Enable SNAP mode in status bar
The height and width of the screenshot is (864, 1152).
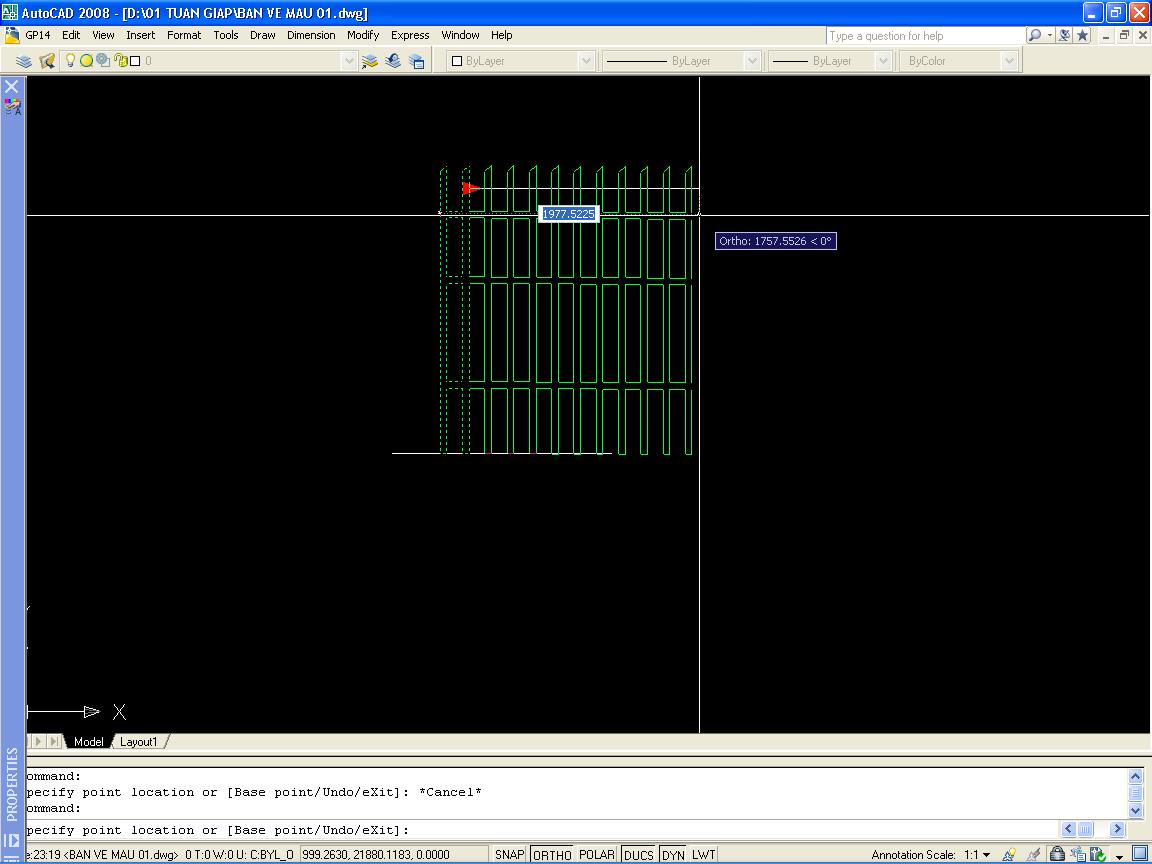[509, 854]
